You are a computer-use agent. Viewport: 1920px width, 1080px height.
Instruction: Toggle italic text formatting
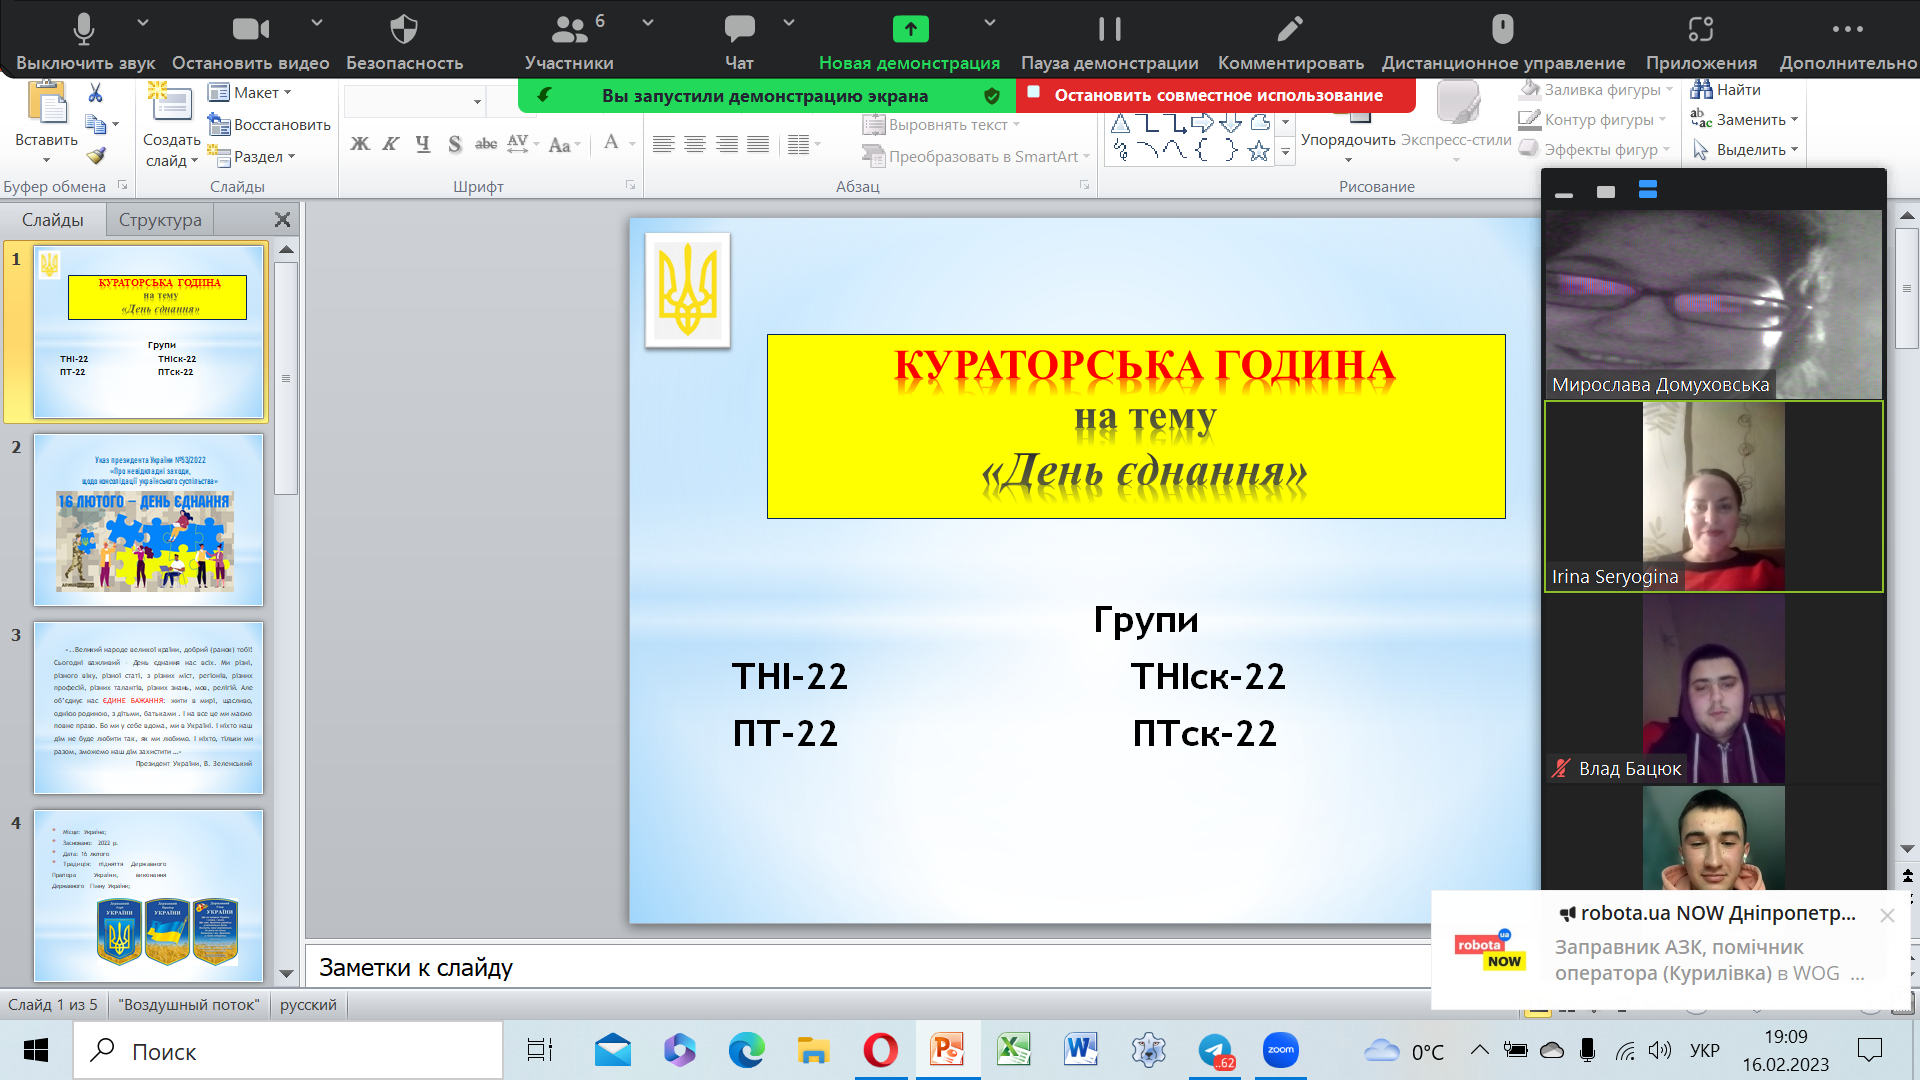point(391,144)
